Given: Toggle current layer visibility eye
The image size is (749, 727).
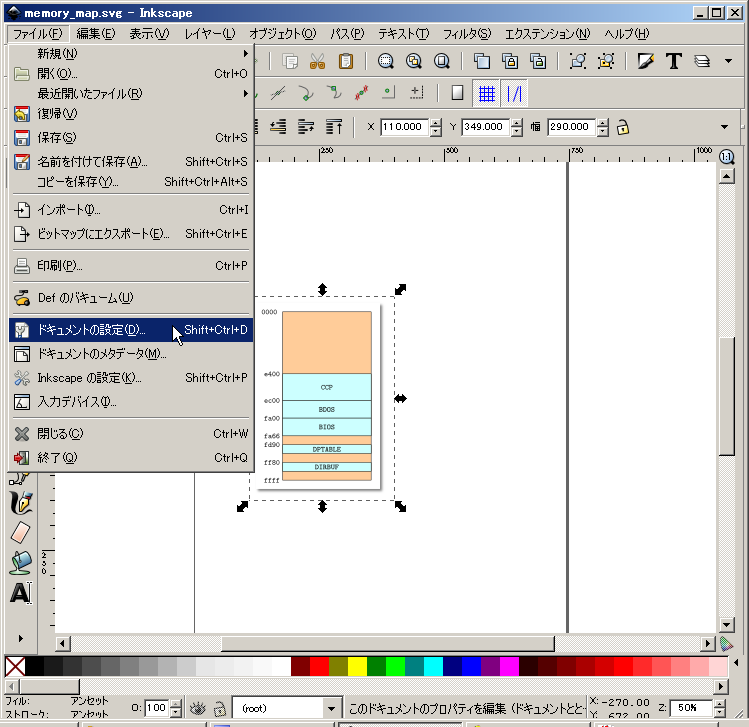Looking at the screenshot, I should pyautogui.click(x=197, y=708).
